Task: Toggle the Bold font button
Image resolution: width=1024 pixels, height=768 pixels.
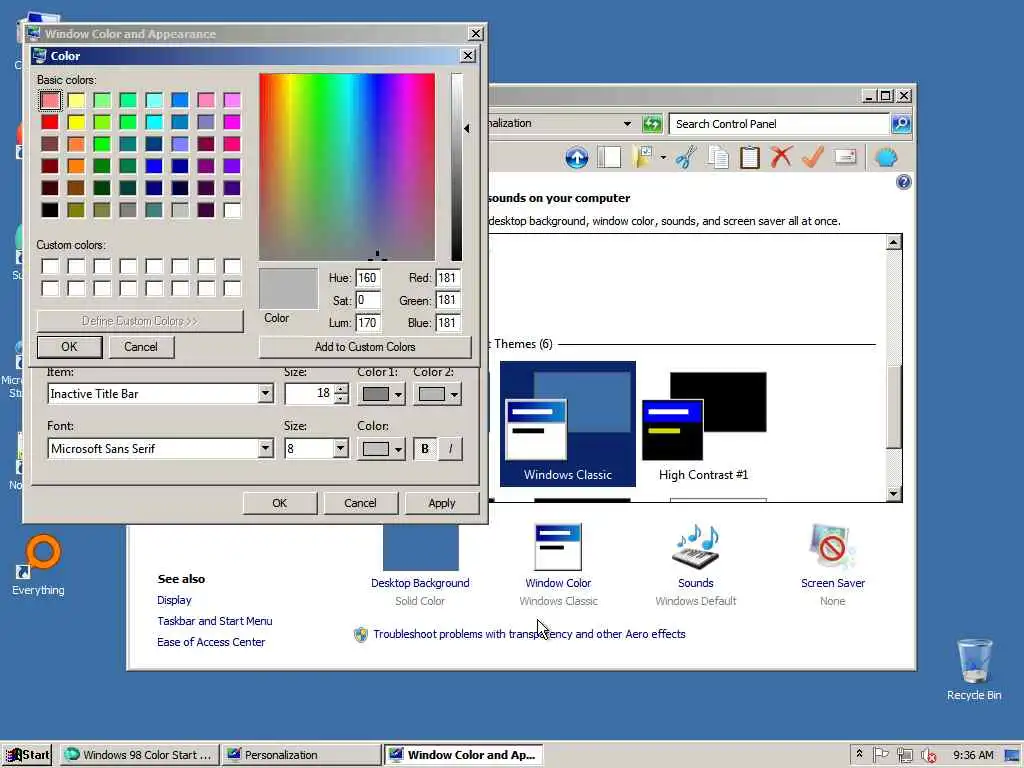Action: 425,449
